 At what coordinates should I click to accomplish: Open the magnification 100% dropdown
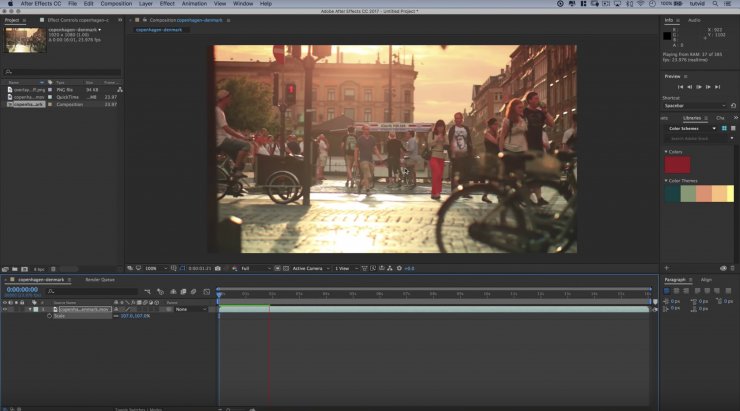(x=156, y=268)
